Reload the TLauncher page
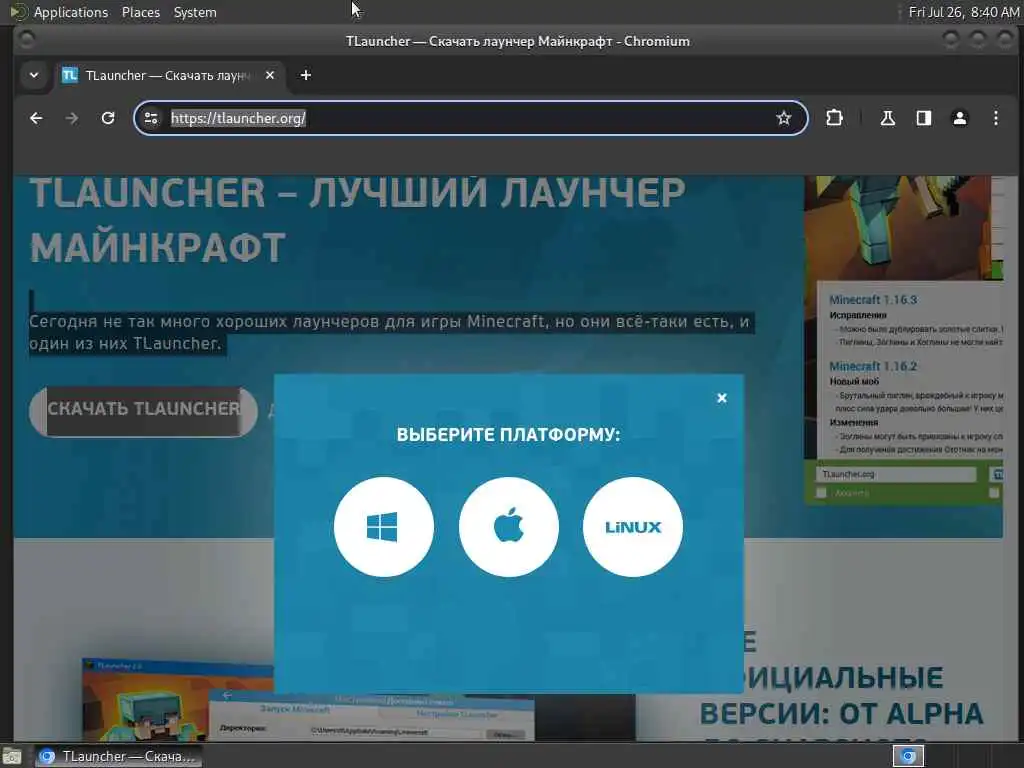This screenshot has height=768, width=1024. click(108, 118)
